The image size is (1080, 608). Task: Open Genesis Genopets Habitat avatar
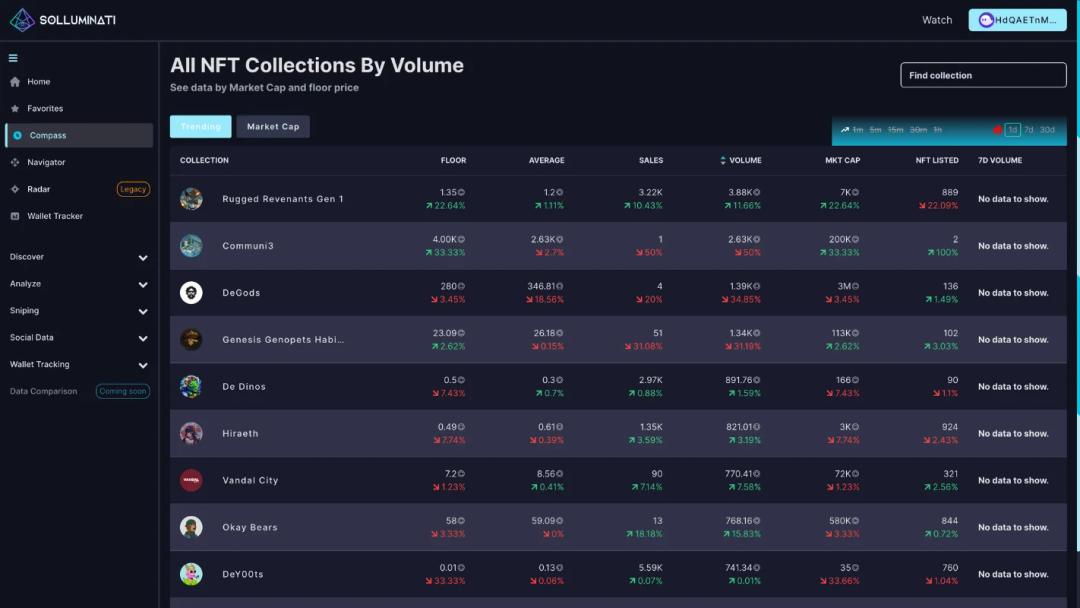pos(191,339)
